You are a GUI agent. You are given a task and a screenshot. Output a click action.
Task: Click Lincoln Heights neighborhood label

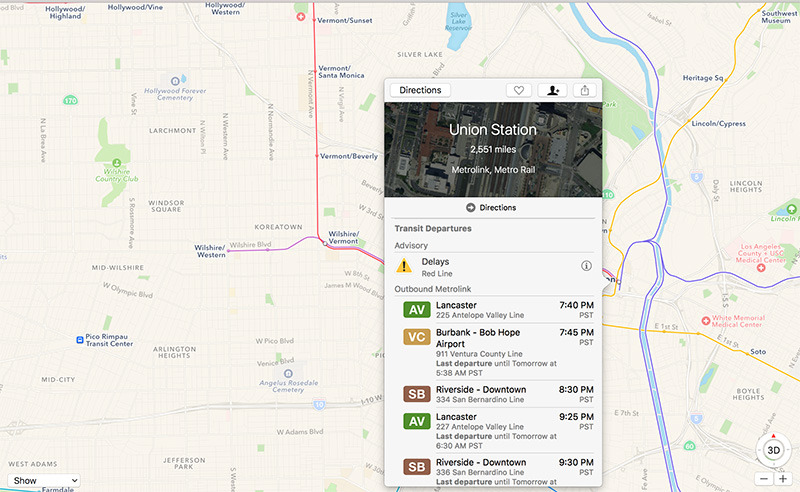[x=746, y=186]
